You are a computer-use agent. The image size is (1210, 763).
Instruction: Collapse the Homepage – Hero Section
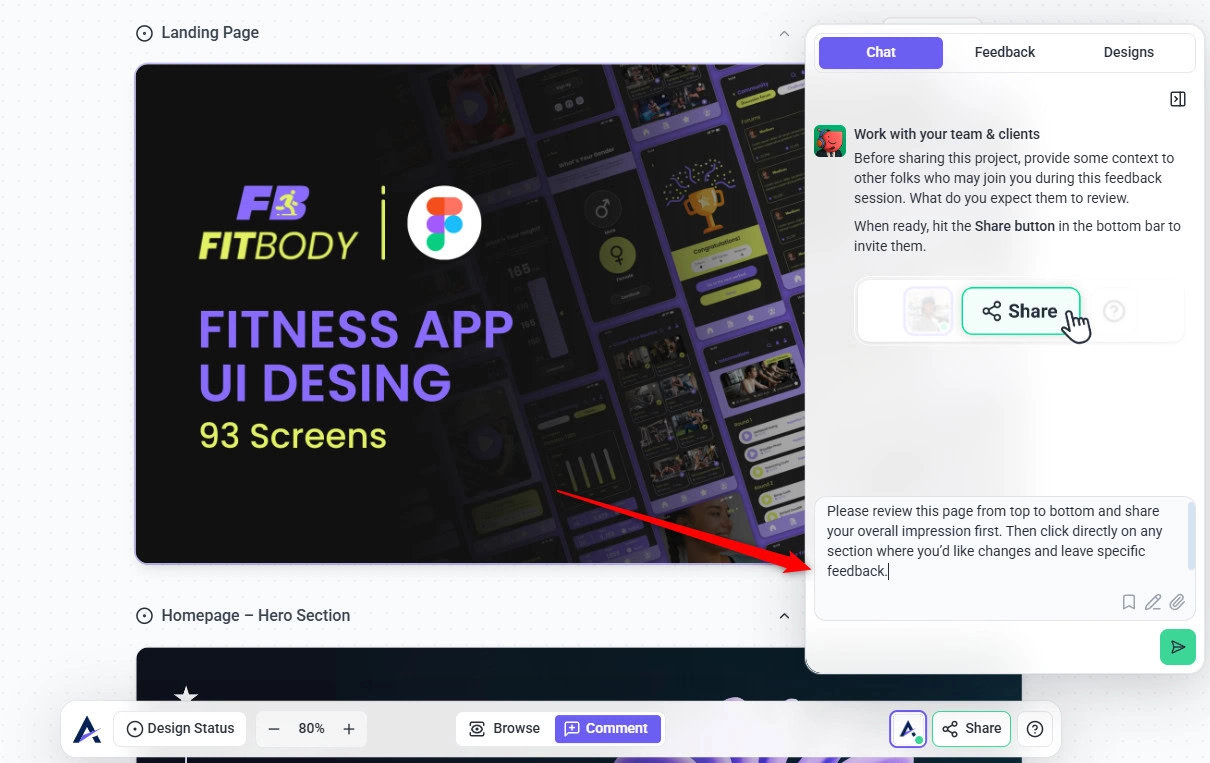784,616
